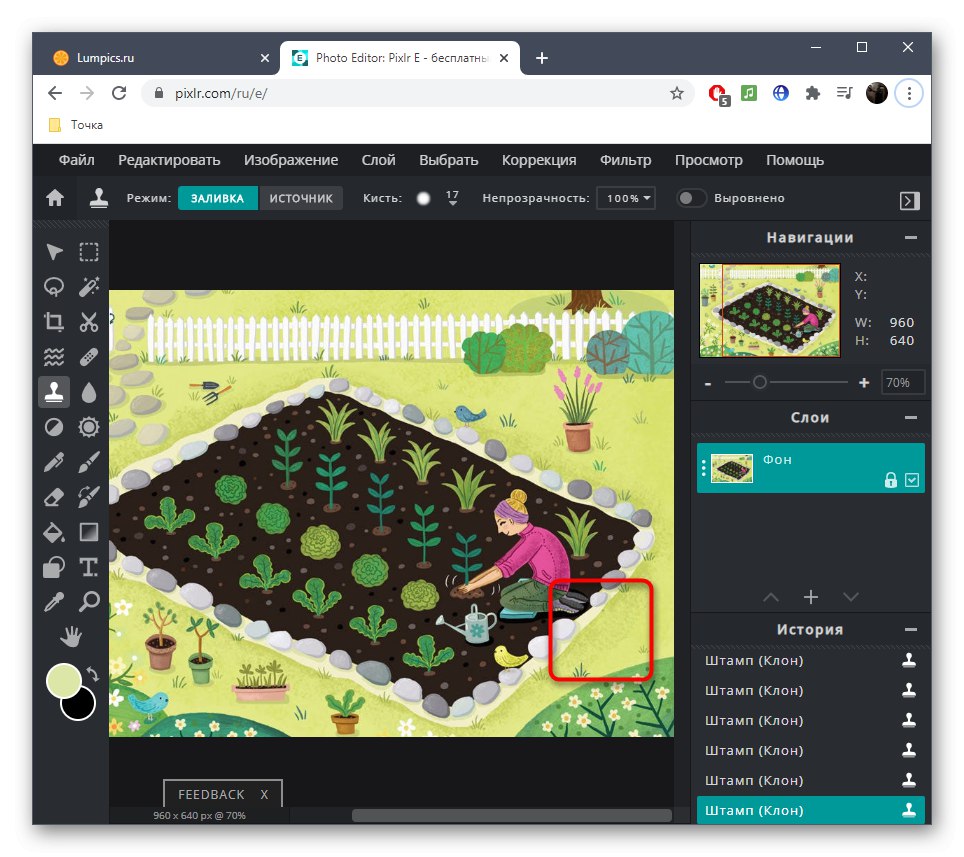Open the brush size 17 dropdown
This screenshot has height=857, width=964.
(x=452, y=198)
